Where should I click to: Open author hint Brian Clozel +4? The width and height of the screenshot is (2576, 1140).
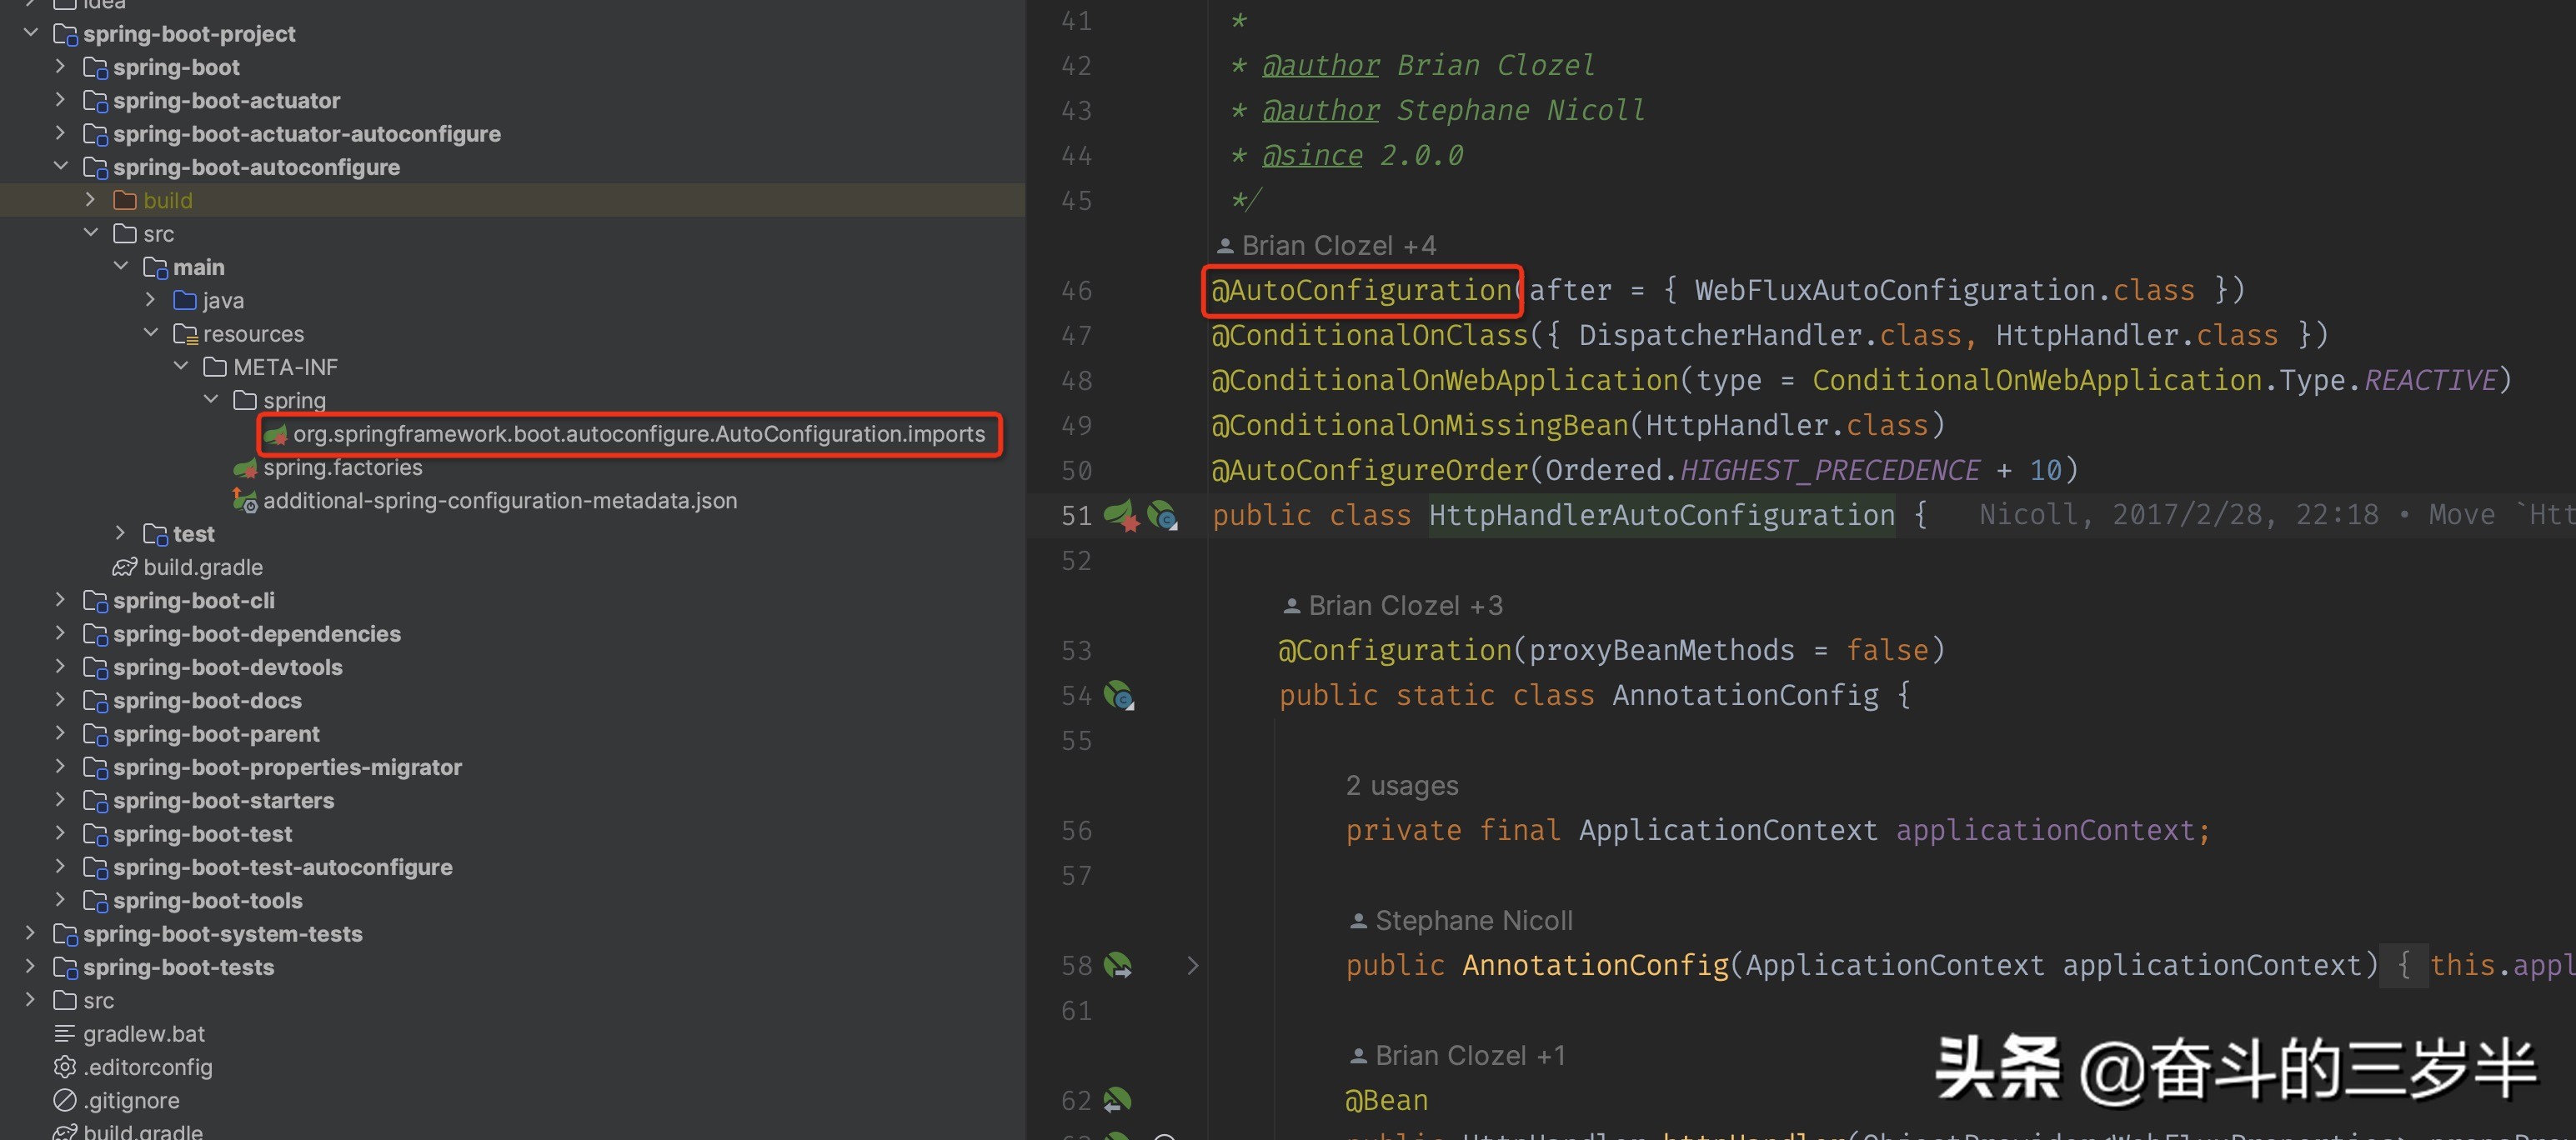(x=1338, y=246)
